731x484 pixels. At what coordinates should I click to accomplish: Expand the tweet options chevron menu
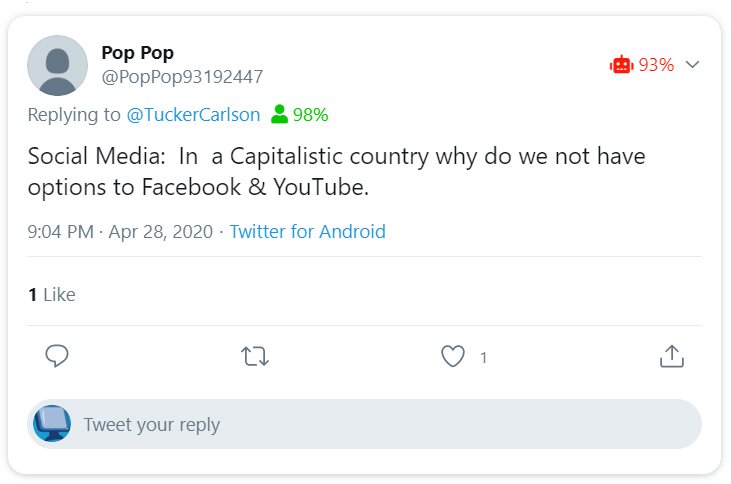[692, 65]
